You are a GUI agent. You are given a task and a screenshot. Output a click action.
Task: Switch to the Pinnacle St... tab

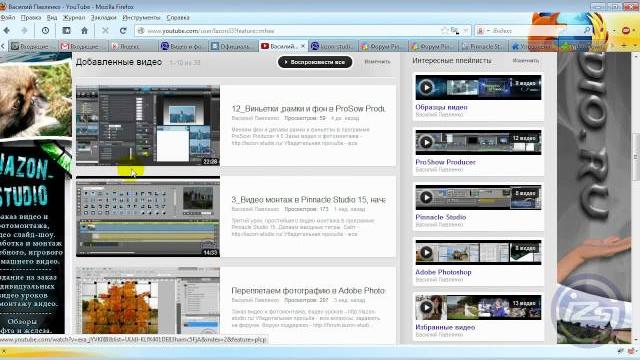pyautogui.click(x=482, y=47)
